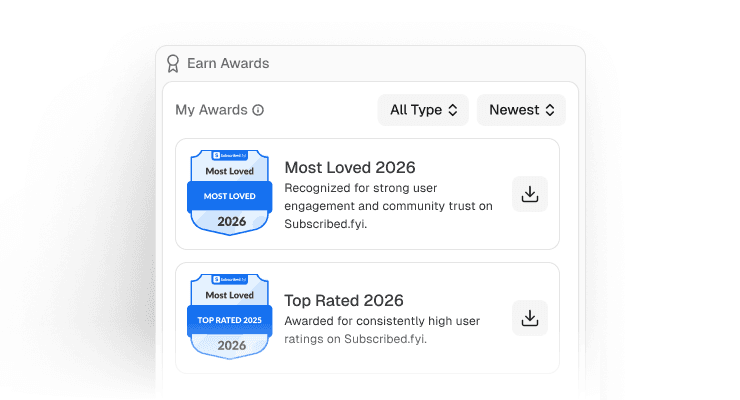Screen dimensions: 740x400
Task: Click the chevron arrows on Newest
Action: pyautogui.click(x=550, y=110)
